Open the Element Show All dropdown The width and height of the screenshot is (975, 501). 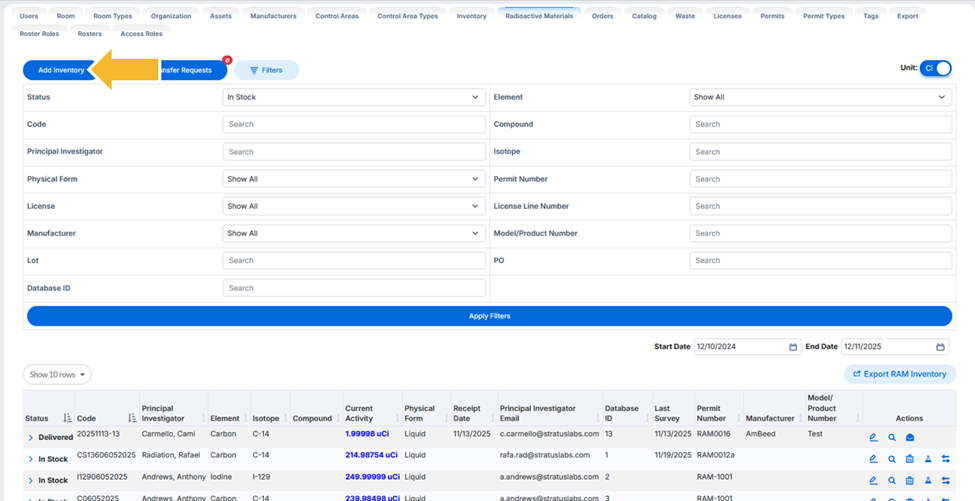click(820, 97)
